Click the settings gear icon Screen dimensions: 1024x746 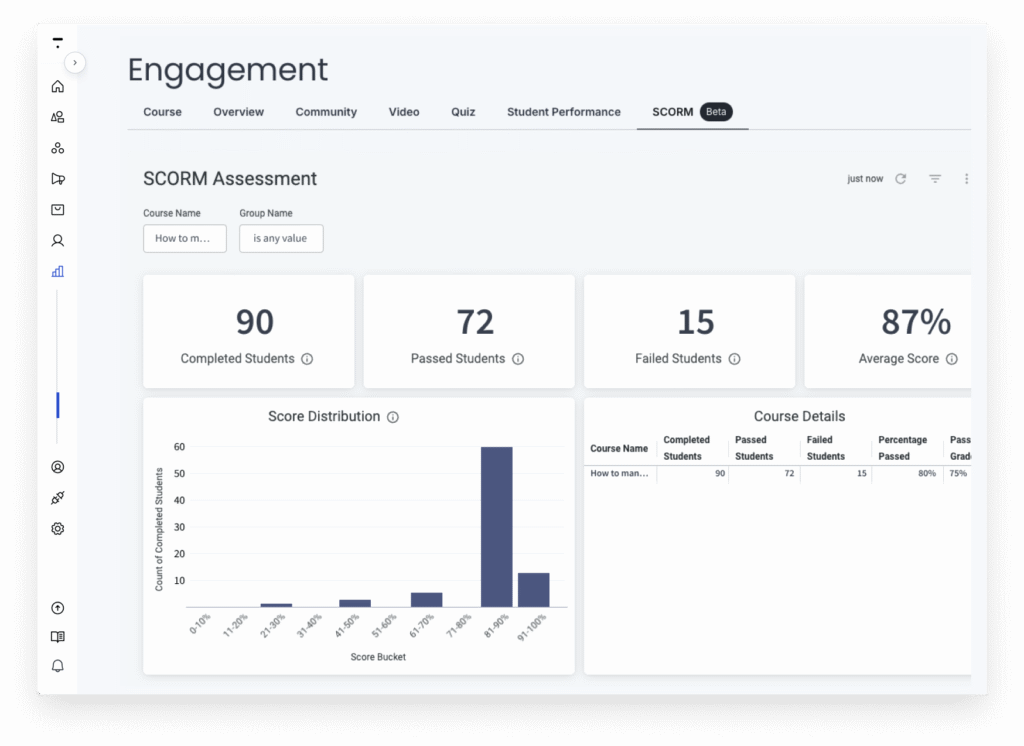pyautogui.click(x=57, y=528)
